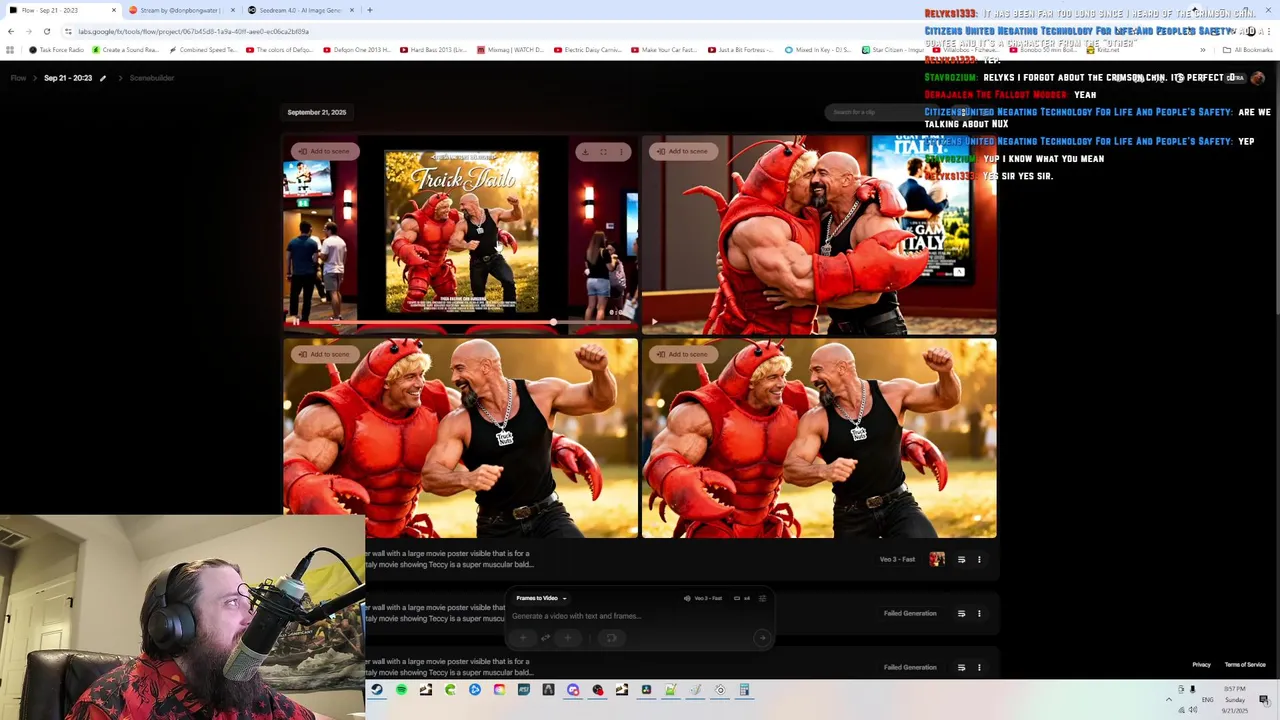Open camera motion control button

[x=611, y=638]
